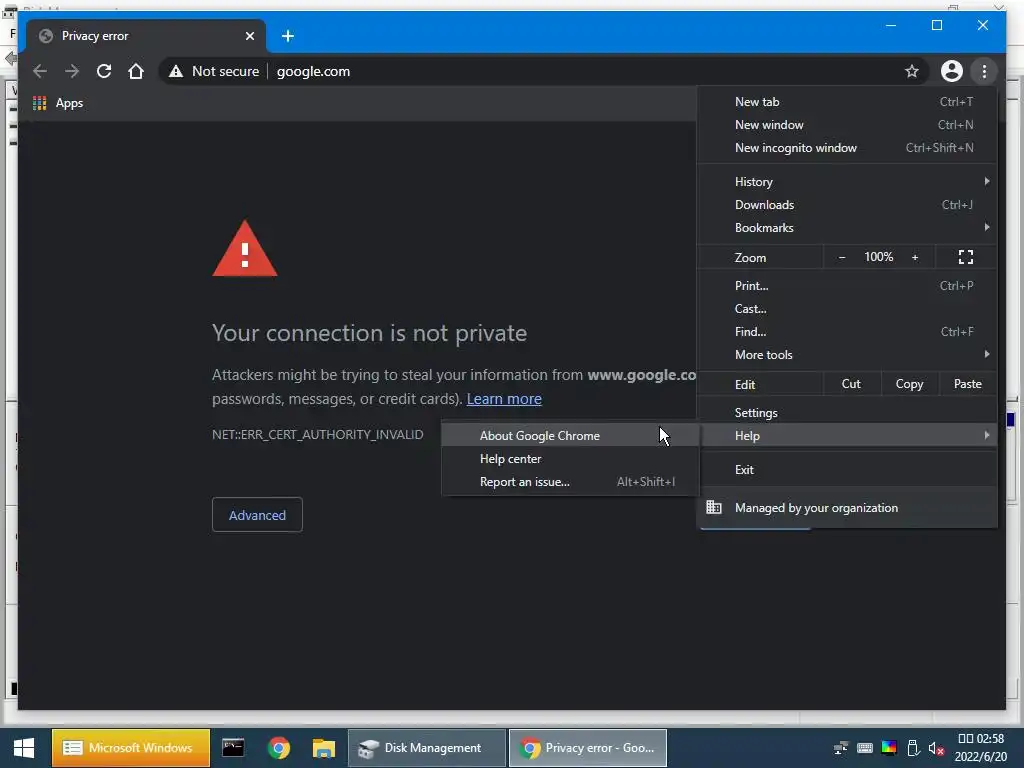Reload the page with refresh icon
This screenshot has height=768, width=1024.
click(x=104, y=71)
